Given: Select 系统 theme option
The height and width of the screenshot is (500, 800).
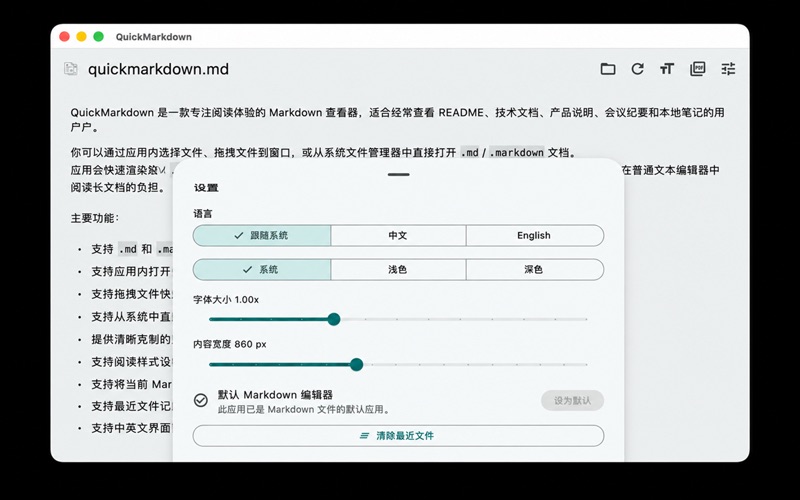Looking at the screenshot, I should (x=262, y=270).
